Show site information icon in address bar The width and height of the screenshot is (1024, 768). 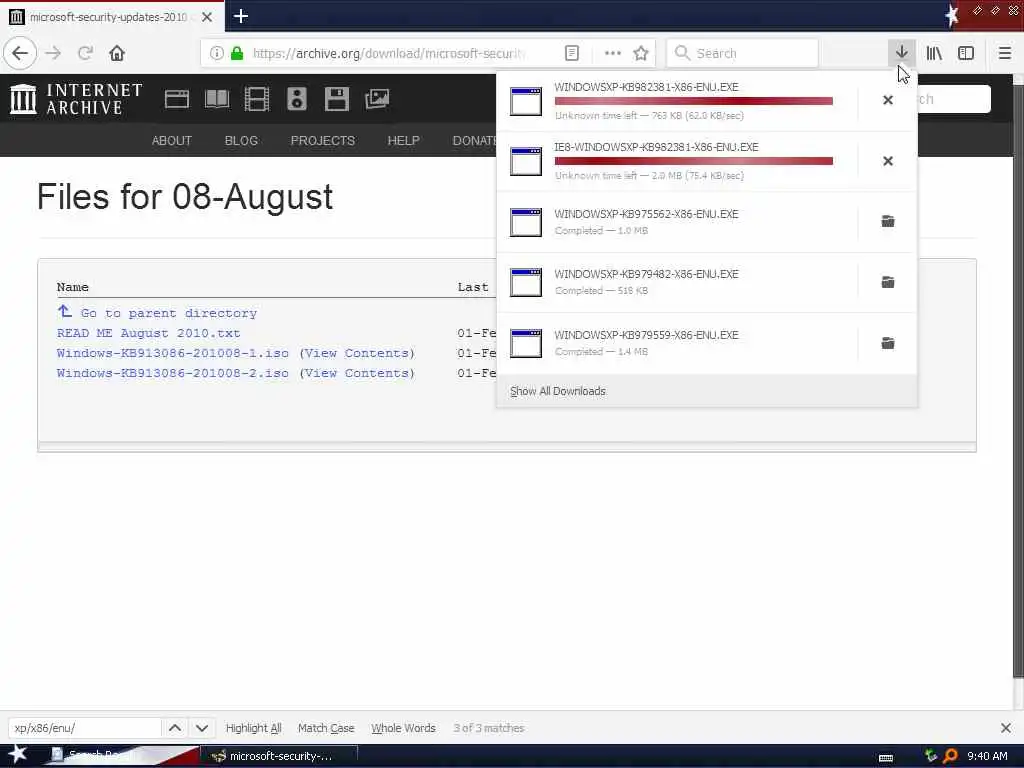[216, 53]
